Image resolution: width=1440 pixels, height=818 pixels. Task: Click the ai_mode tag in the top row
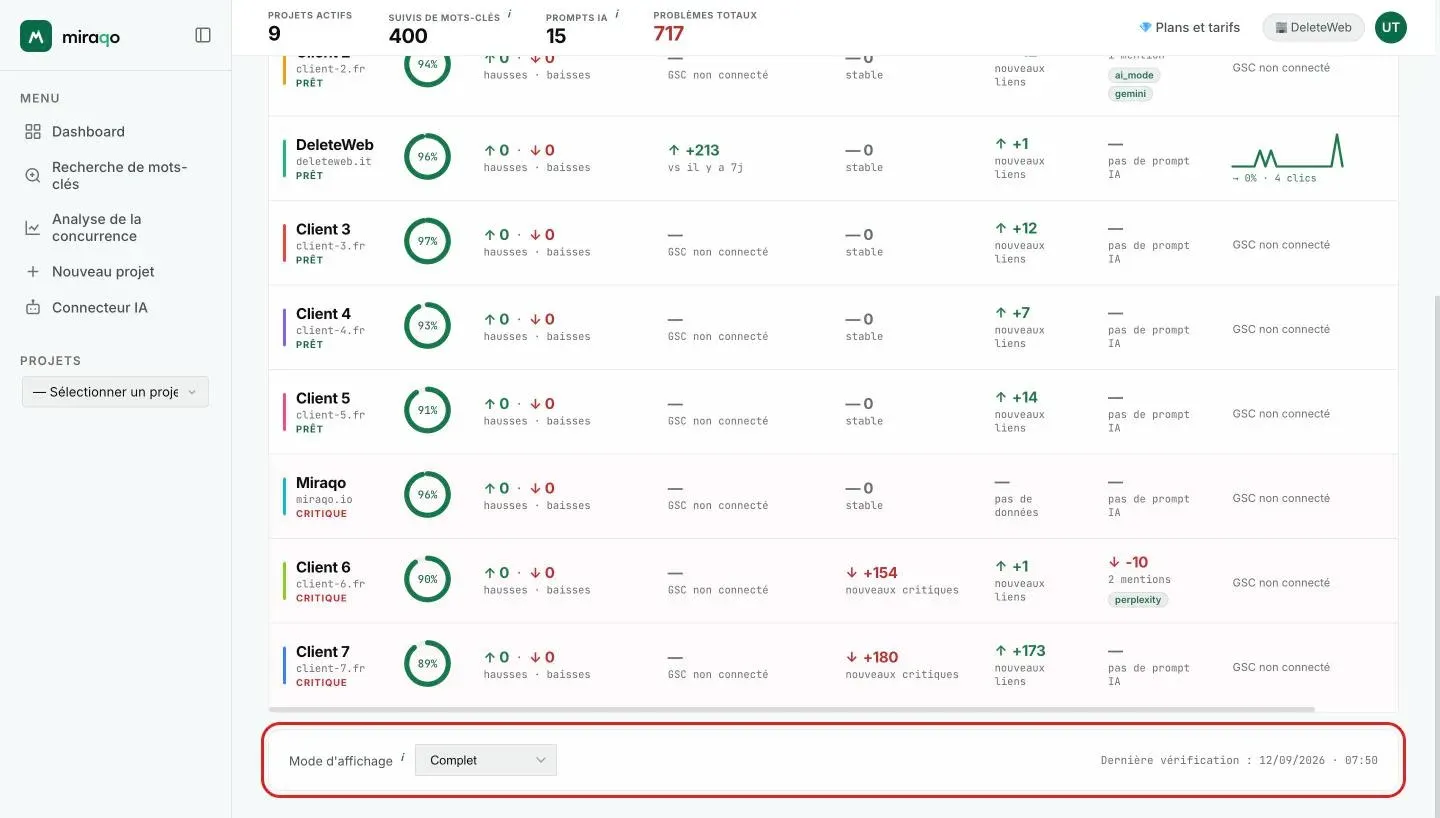(x=1134, y=75)
